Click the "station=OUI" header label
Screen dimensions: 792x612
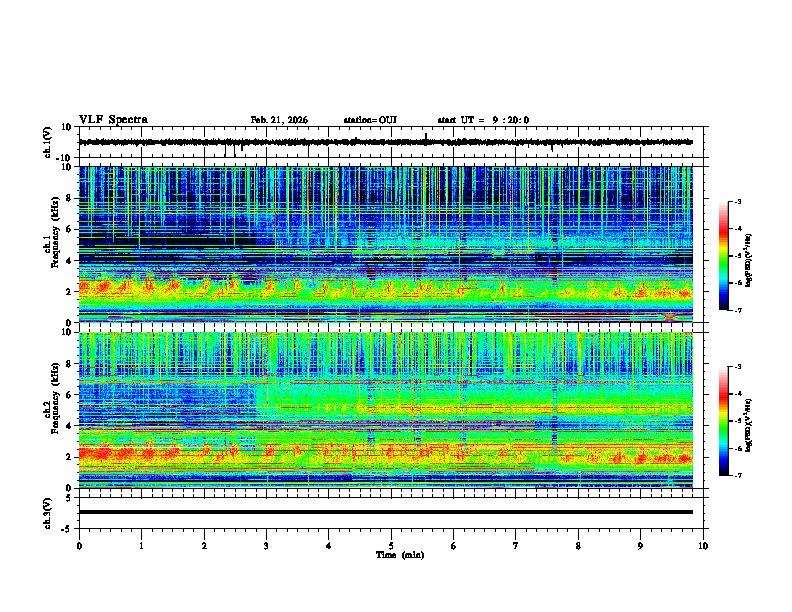point(370,120)
